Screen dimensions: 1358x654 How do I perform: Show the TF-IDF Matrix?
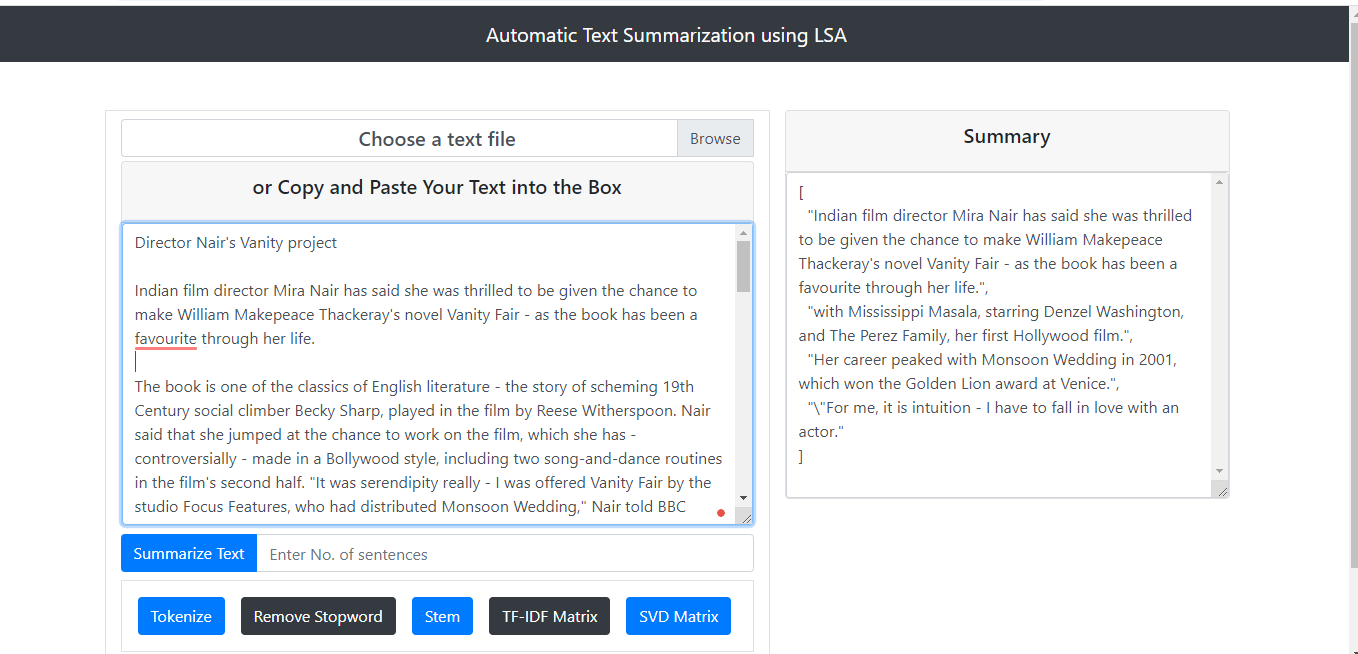(549, 617)
